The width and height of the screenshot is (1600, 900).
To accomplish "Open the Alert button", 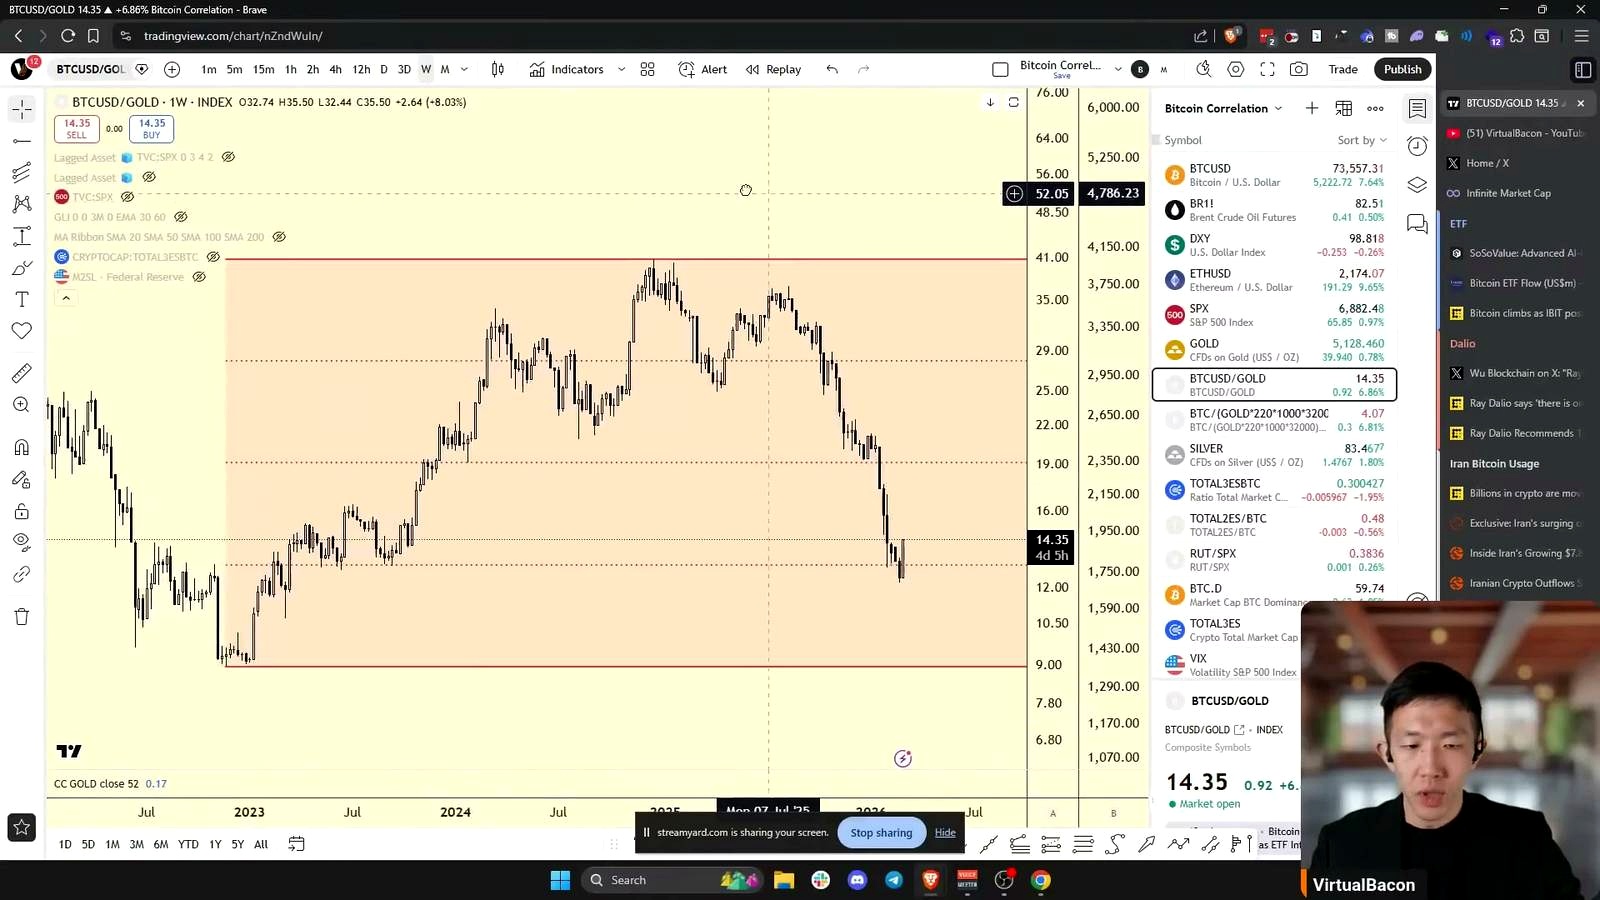I will [703, 69].
